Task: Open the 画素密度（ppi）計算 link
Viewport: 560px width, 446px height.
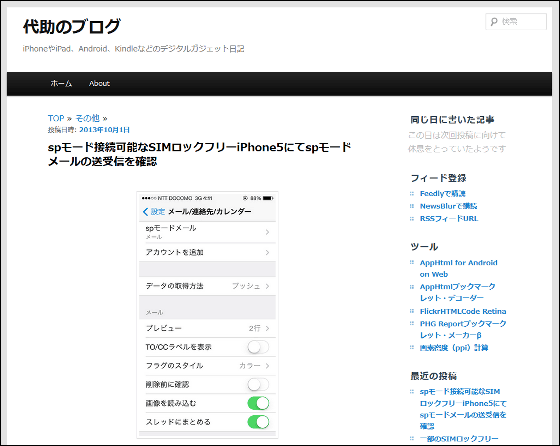Action: click(x=454, y=348)
